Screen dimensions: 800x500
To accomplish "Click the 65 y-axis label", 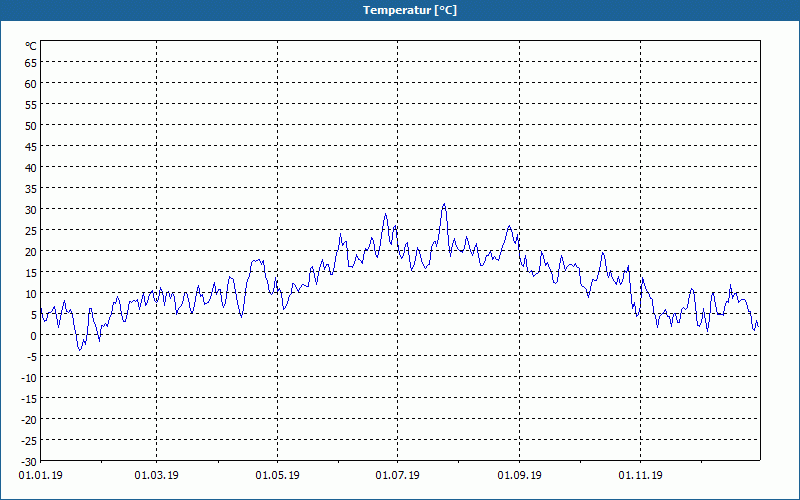I will pos(31,62).
